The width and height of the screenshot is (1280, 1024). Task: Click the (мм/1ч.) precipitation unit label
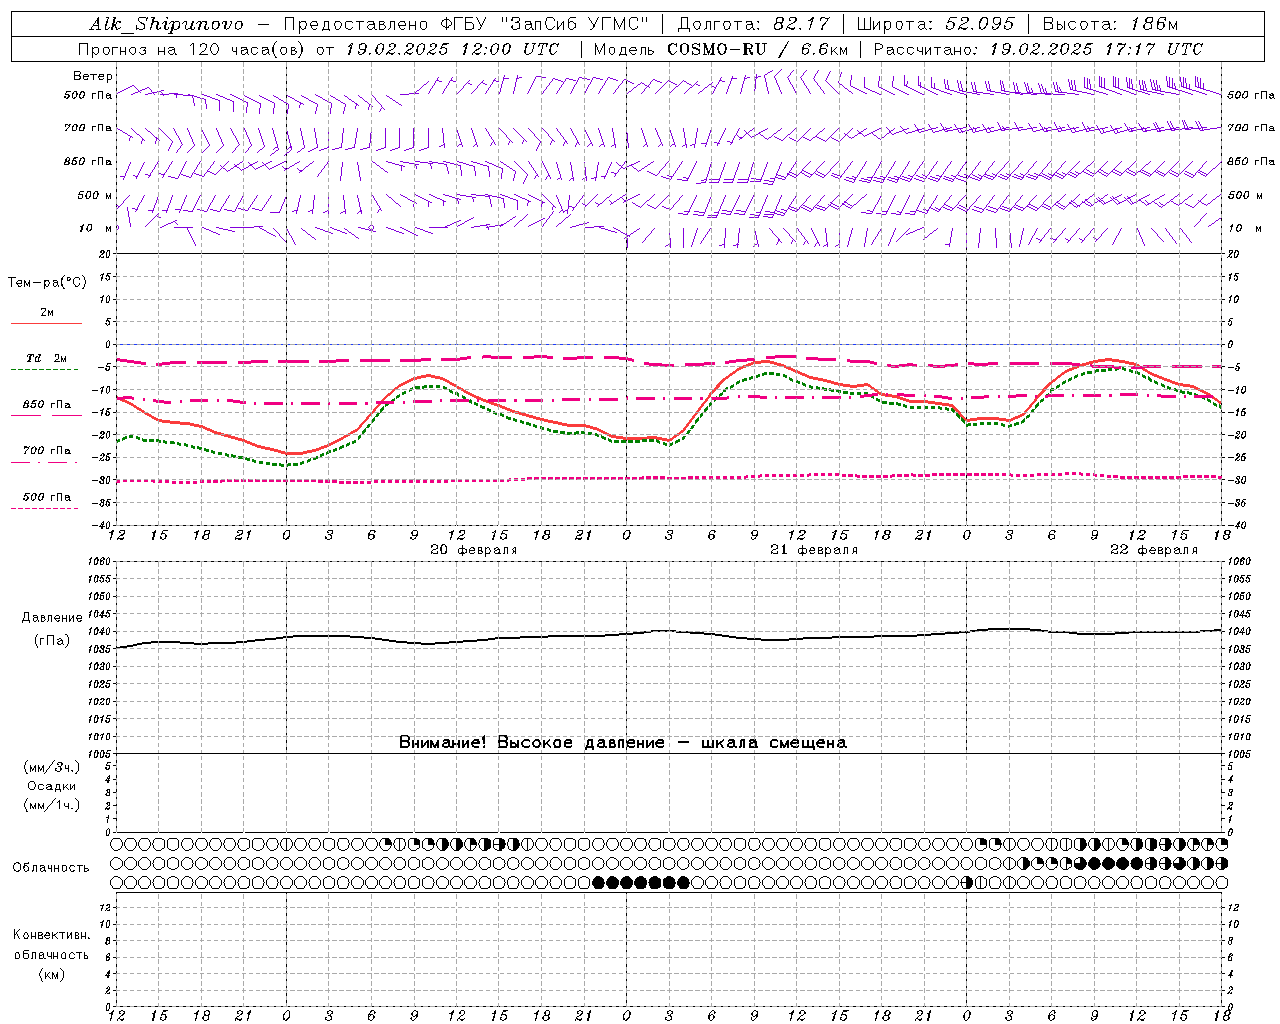point(52,805)
